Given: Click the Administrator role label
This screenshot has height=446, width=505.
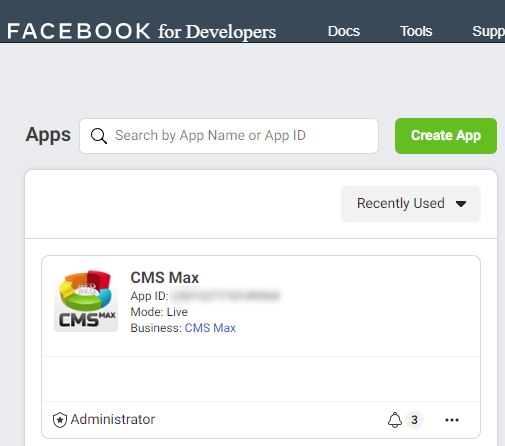Looking at the screenshot, I should click(113, 420).
